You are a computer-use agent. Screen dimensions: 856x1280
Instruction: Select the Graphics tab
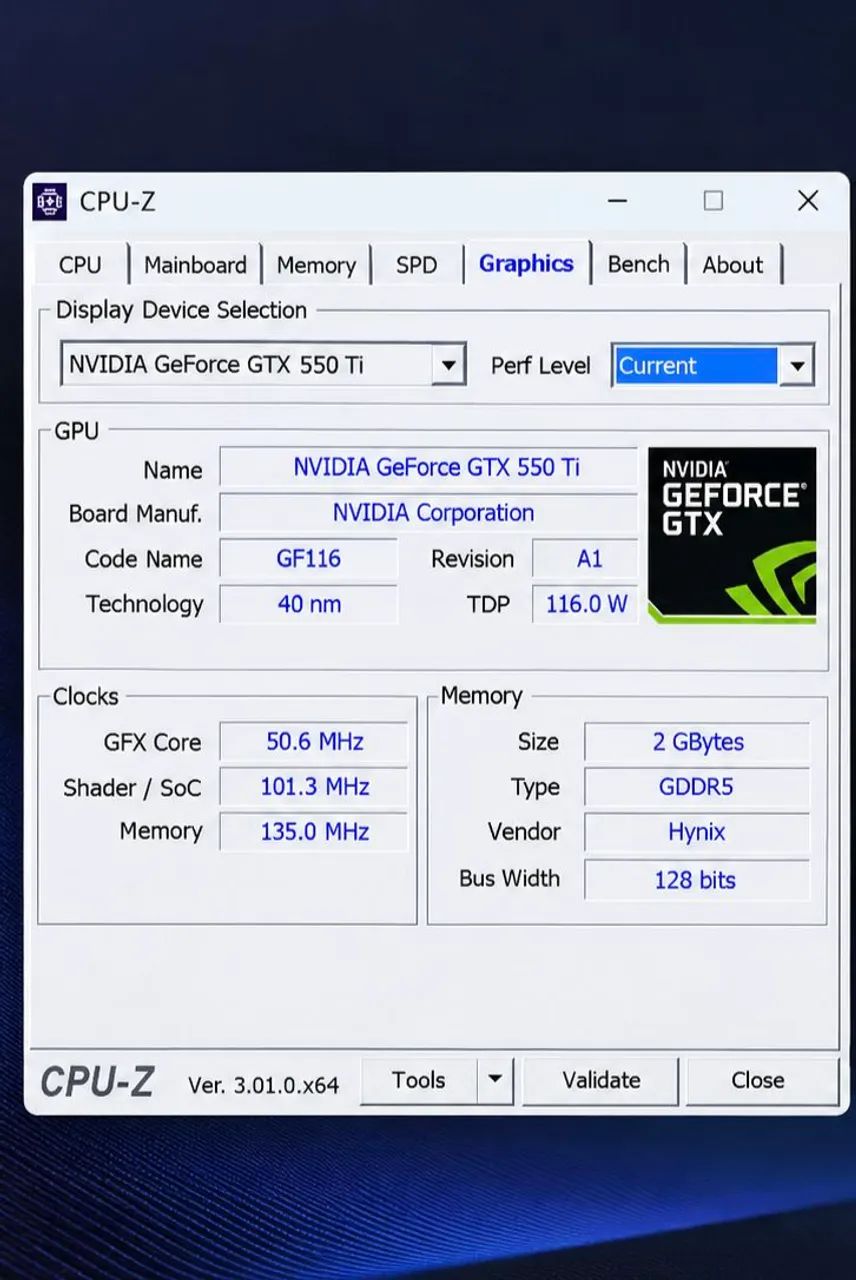coord(526,264)
